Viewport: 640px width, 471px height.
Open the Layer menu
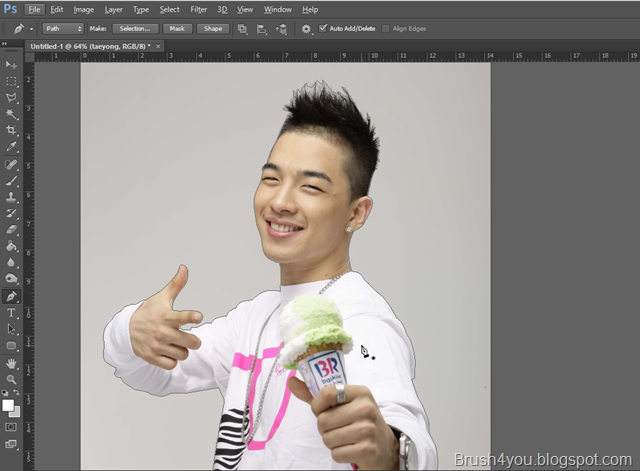tap(113, 9)
